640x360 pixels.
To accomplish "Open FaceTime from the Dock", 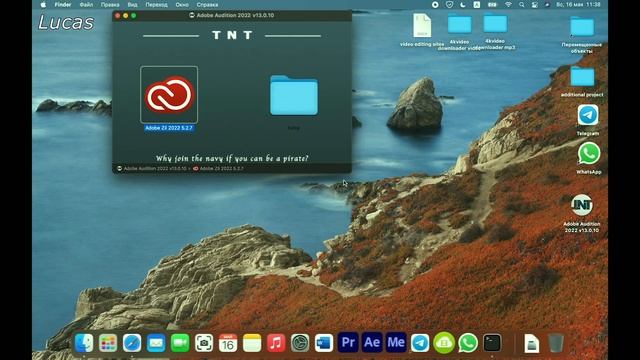I will tap(180, 343).
